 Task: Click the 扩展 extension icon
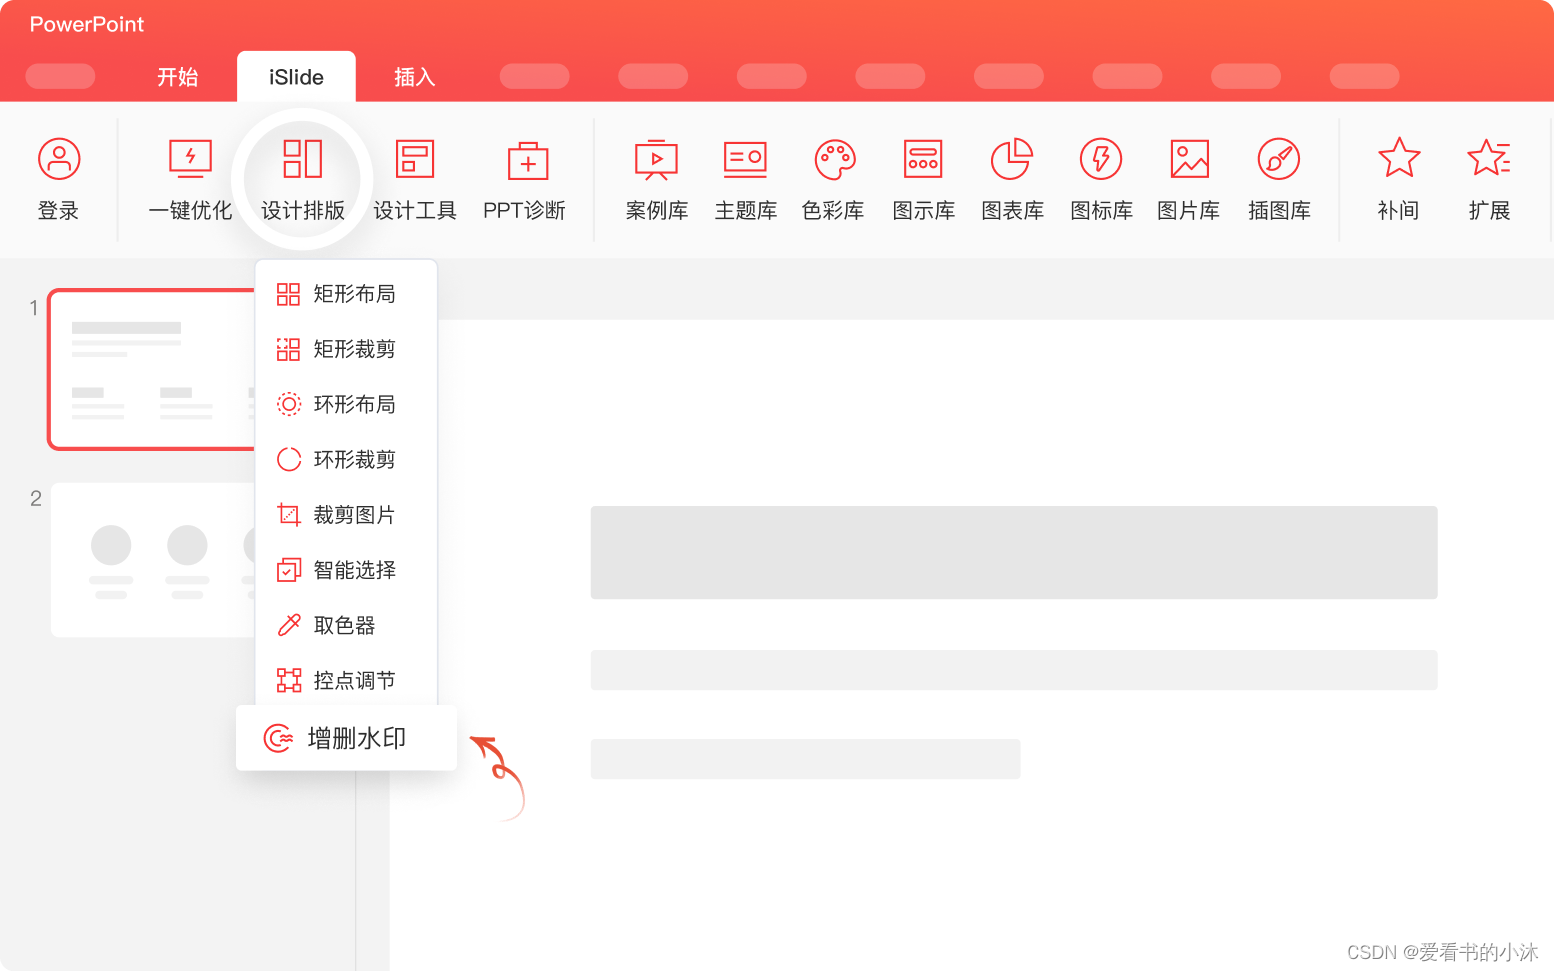point(1489,158)
